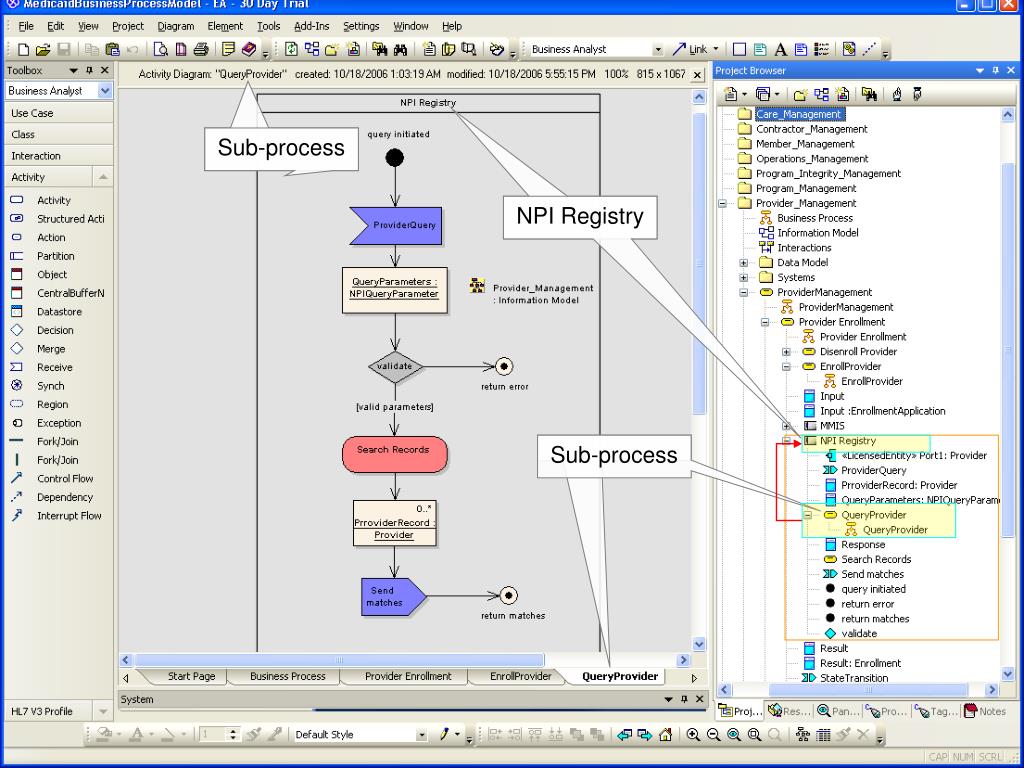Click the Project Browser horizontal scrollbar thumb
Viewport: 1024px width, 768px height.
[x=869, y=690]
